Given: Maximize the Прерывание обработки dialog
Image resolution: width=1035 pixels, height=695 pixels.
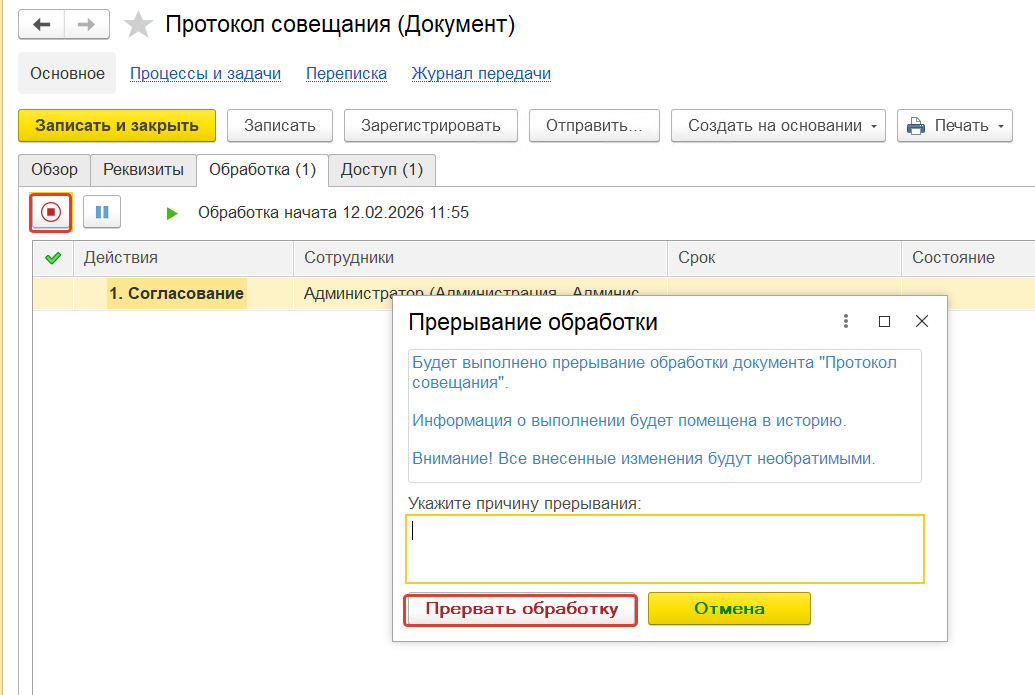Looking at the screenshot, I should pyautogui.click(x=884, y=321).
